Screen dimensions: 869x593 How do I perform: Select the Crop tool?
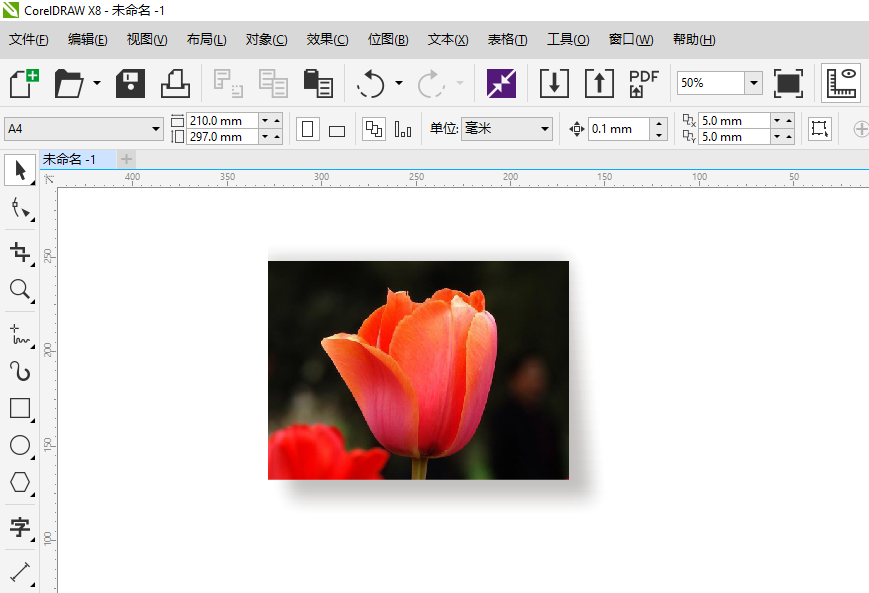(19, 251)
